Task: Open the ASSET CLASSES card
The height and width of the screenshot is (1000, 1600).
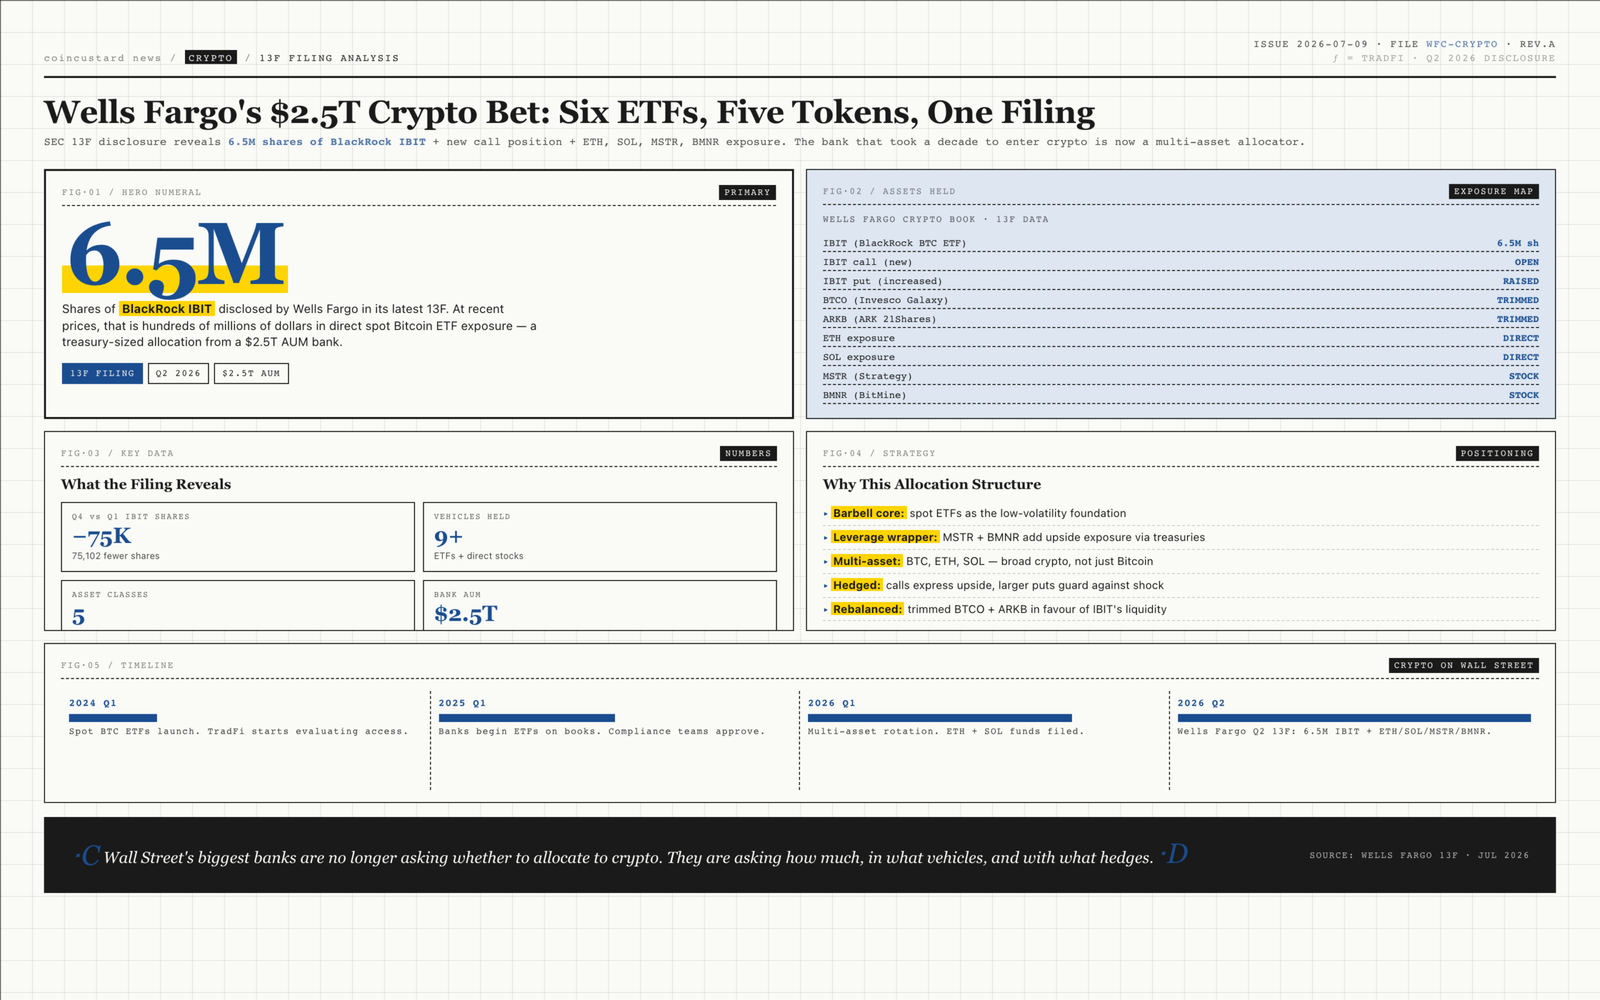Action: click(x=238, y=605)
